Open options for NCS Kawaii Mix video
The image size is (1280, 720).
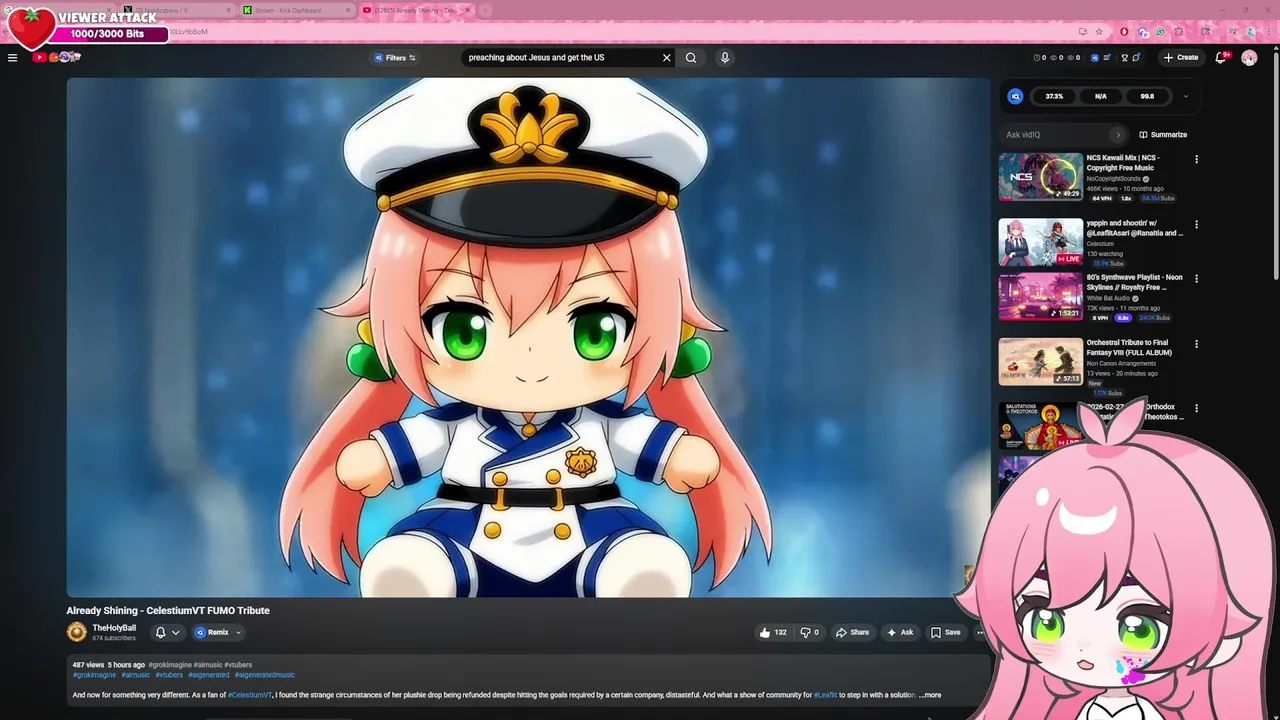click(1196, 159)
